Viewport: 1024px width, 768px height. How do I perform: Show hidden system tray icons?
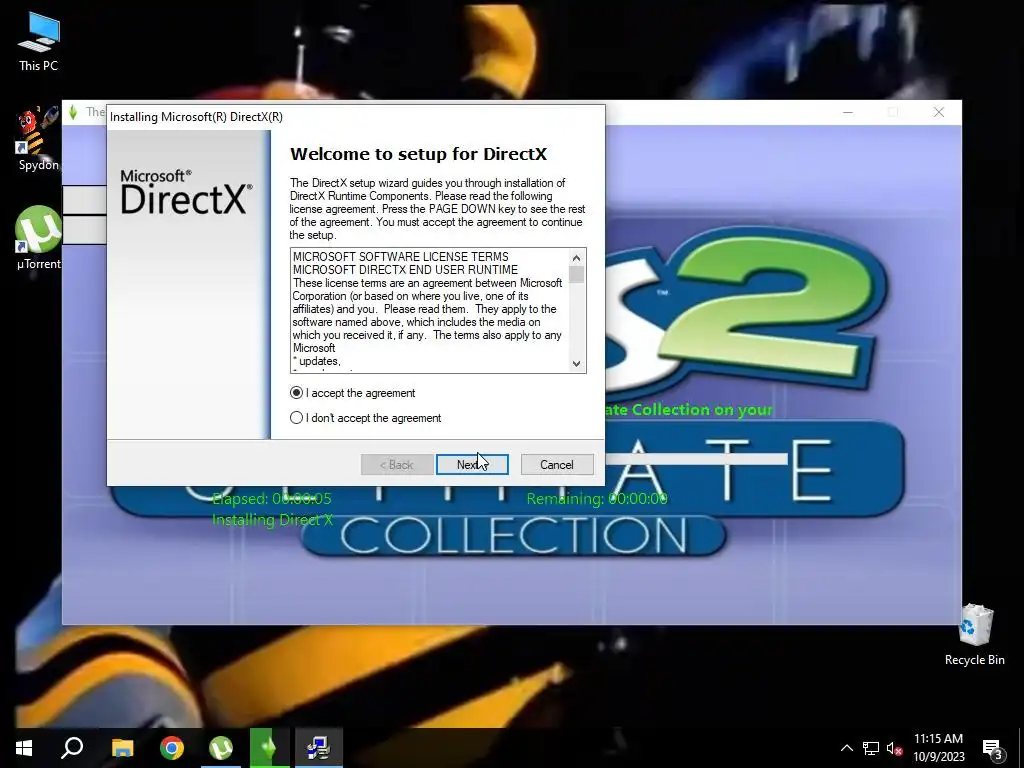click(x=846, y=748)
